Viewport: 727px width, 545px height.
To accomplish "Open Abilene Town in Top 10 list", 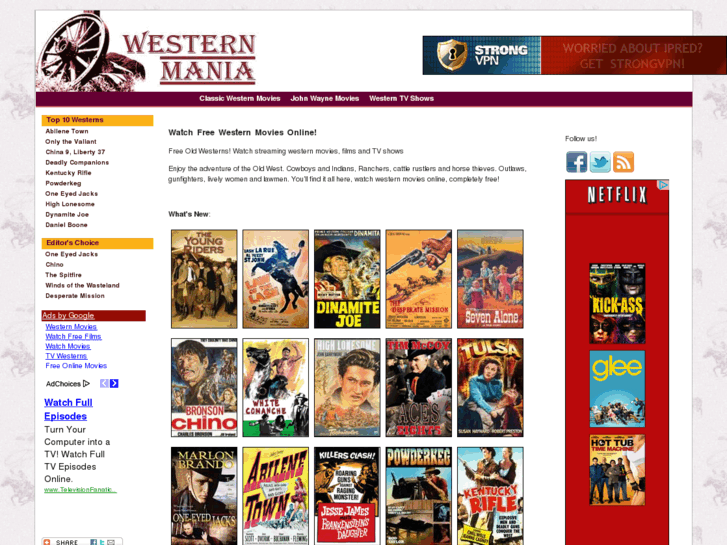I will coord(67,131).
